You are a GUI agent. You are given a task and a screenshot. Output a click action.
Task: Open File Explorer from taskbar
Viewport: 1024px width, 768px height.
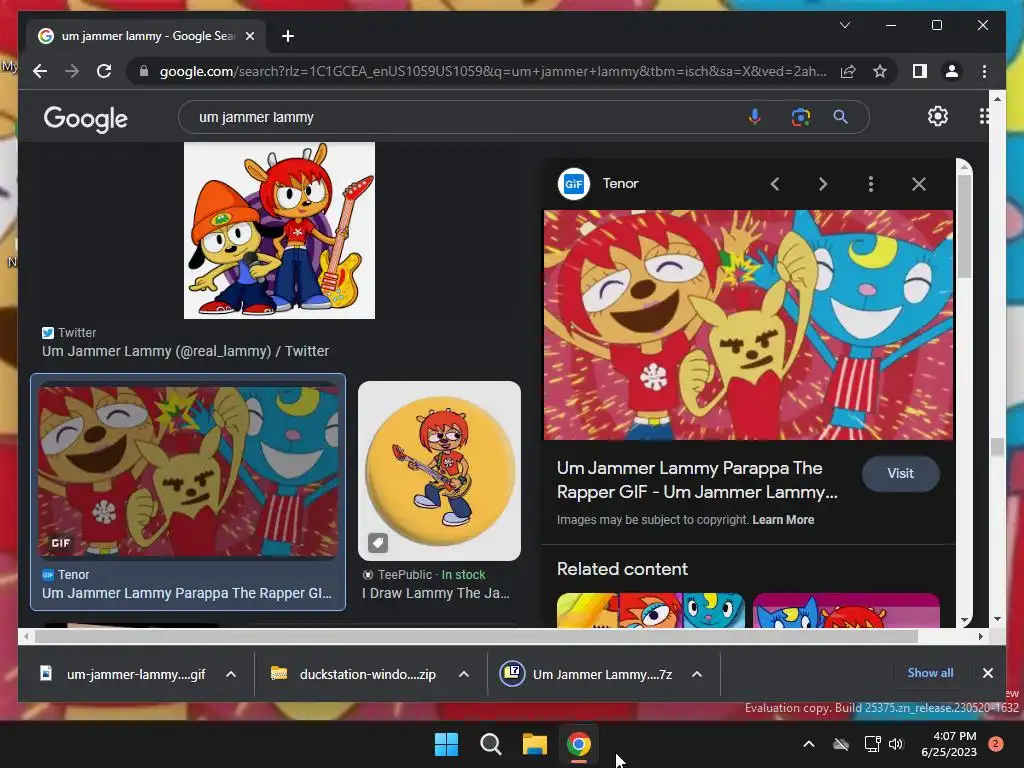click(x=534, y=744)
